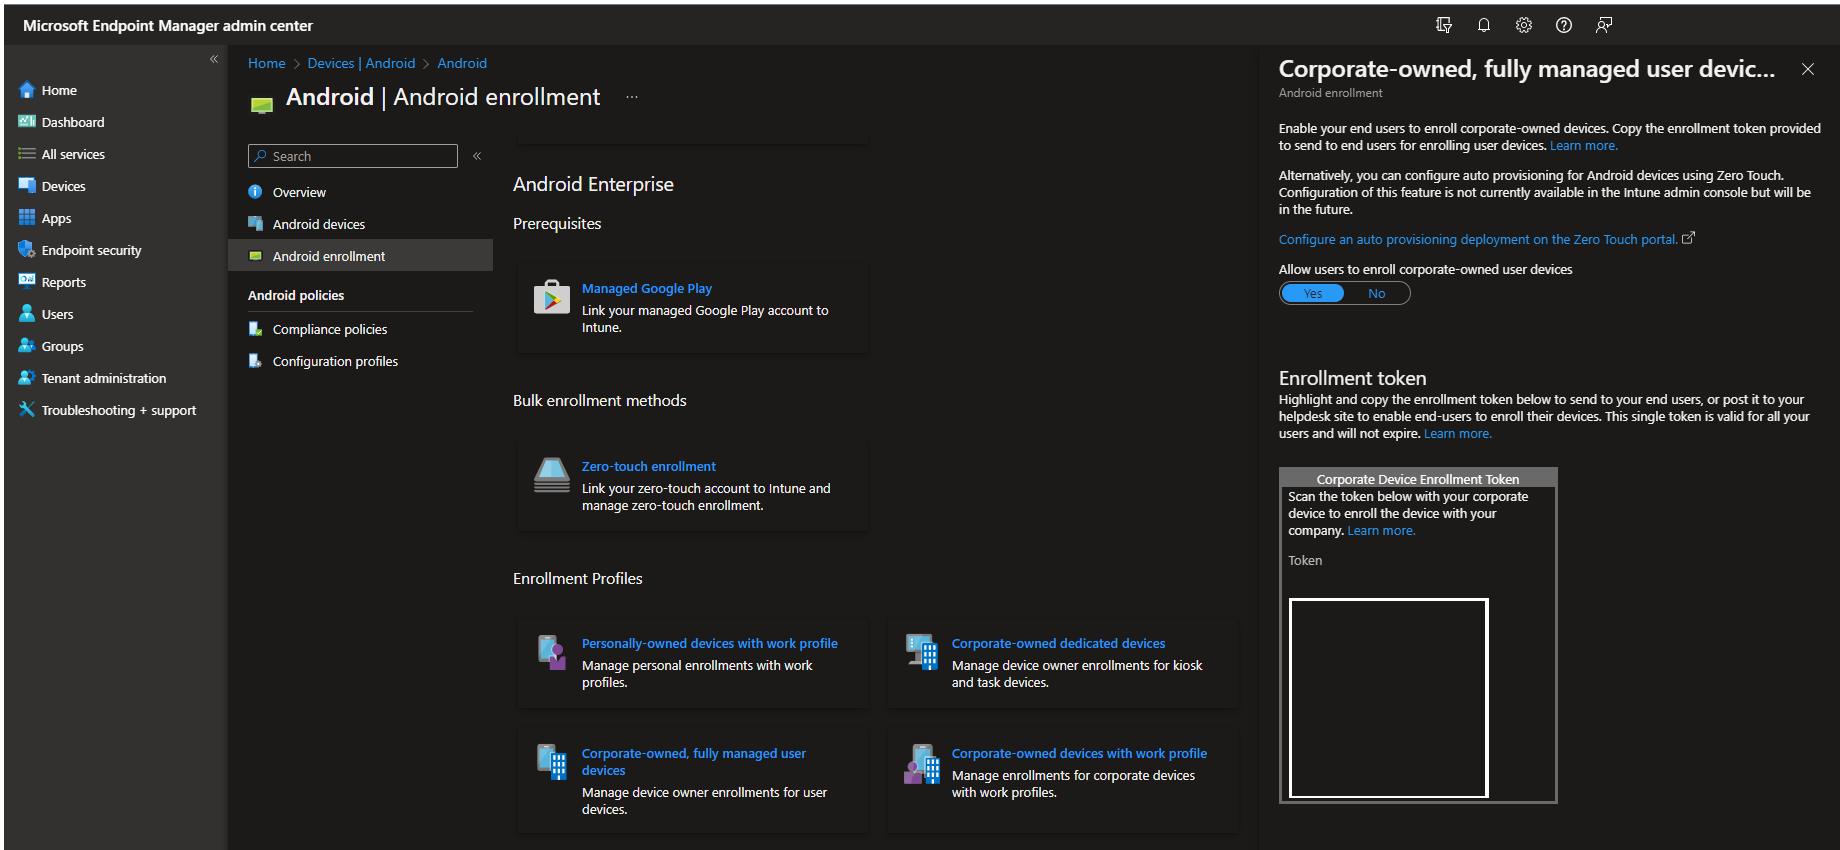The width and height of the screenshot is (1840, 850).
Task: Open Zero Touch portal configuration link
Action: 1478,240
